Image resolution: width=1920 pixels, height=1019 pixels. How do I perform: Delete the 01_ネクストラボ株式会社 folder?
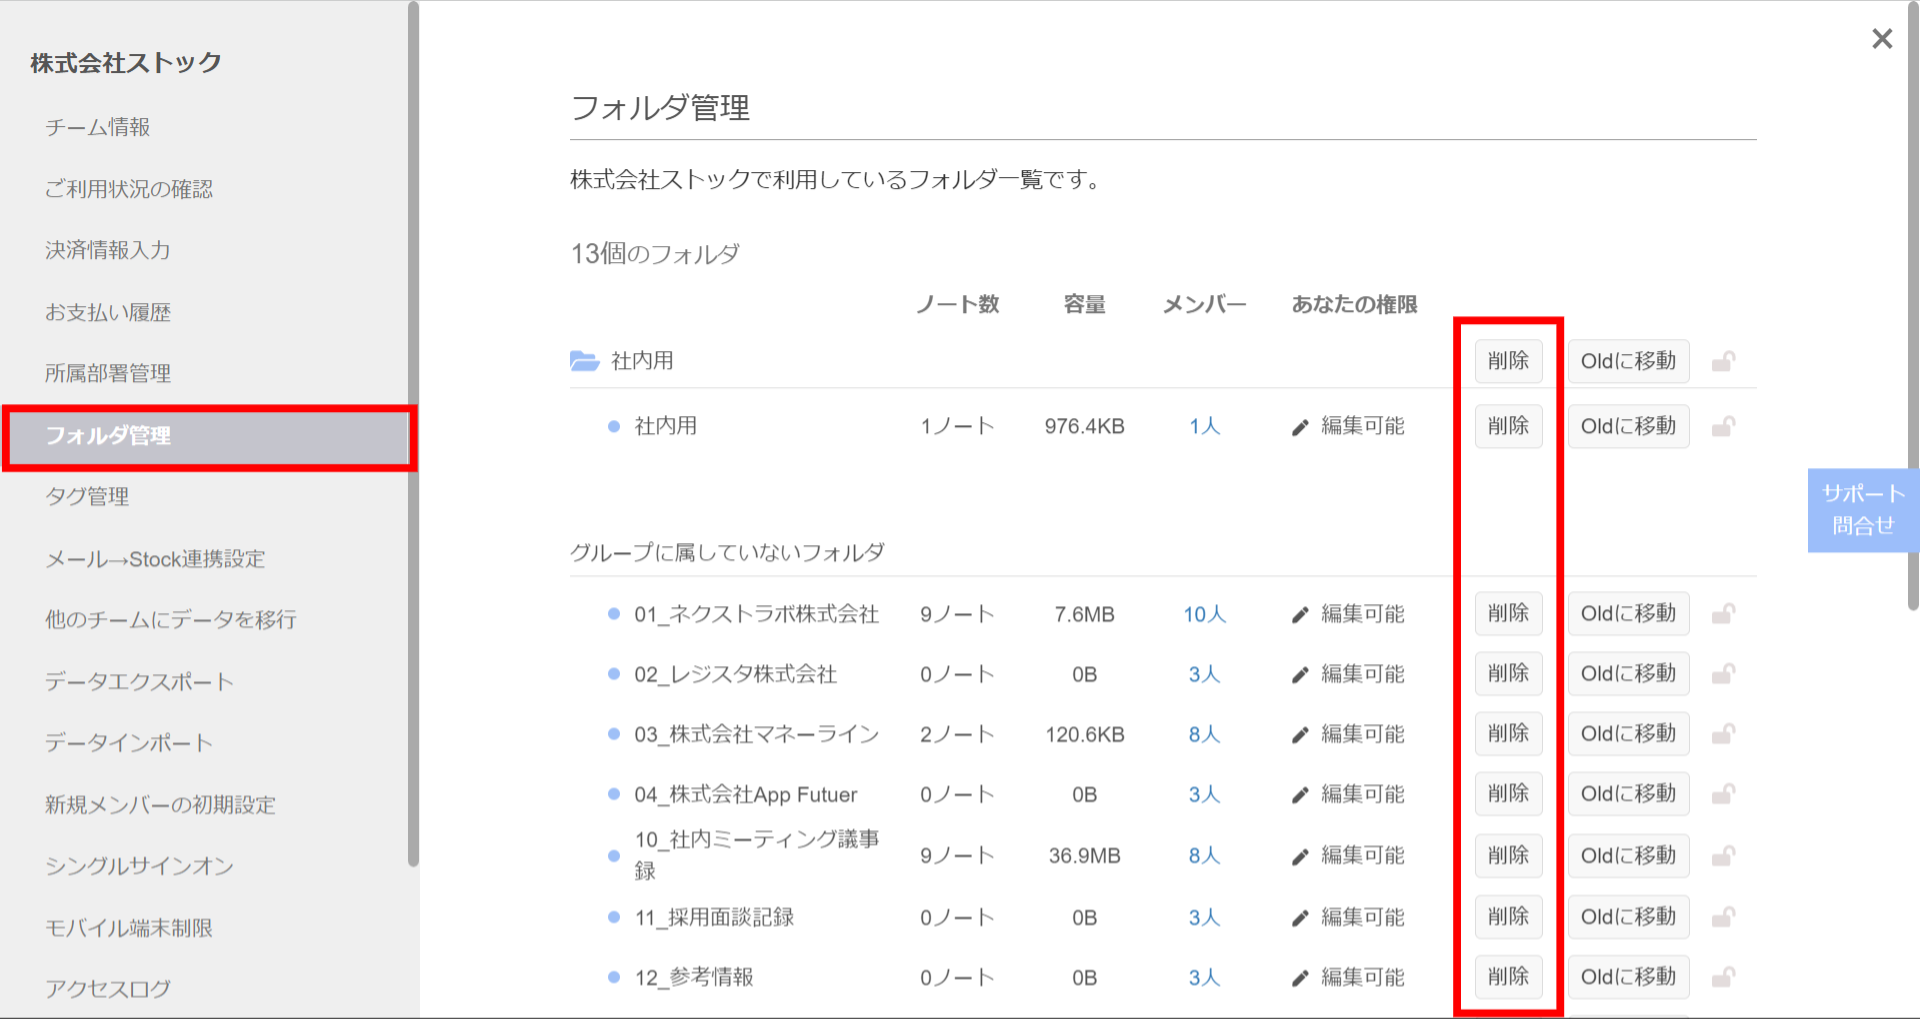tap(1508, 613)
